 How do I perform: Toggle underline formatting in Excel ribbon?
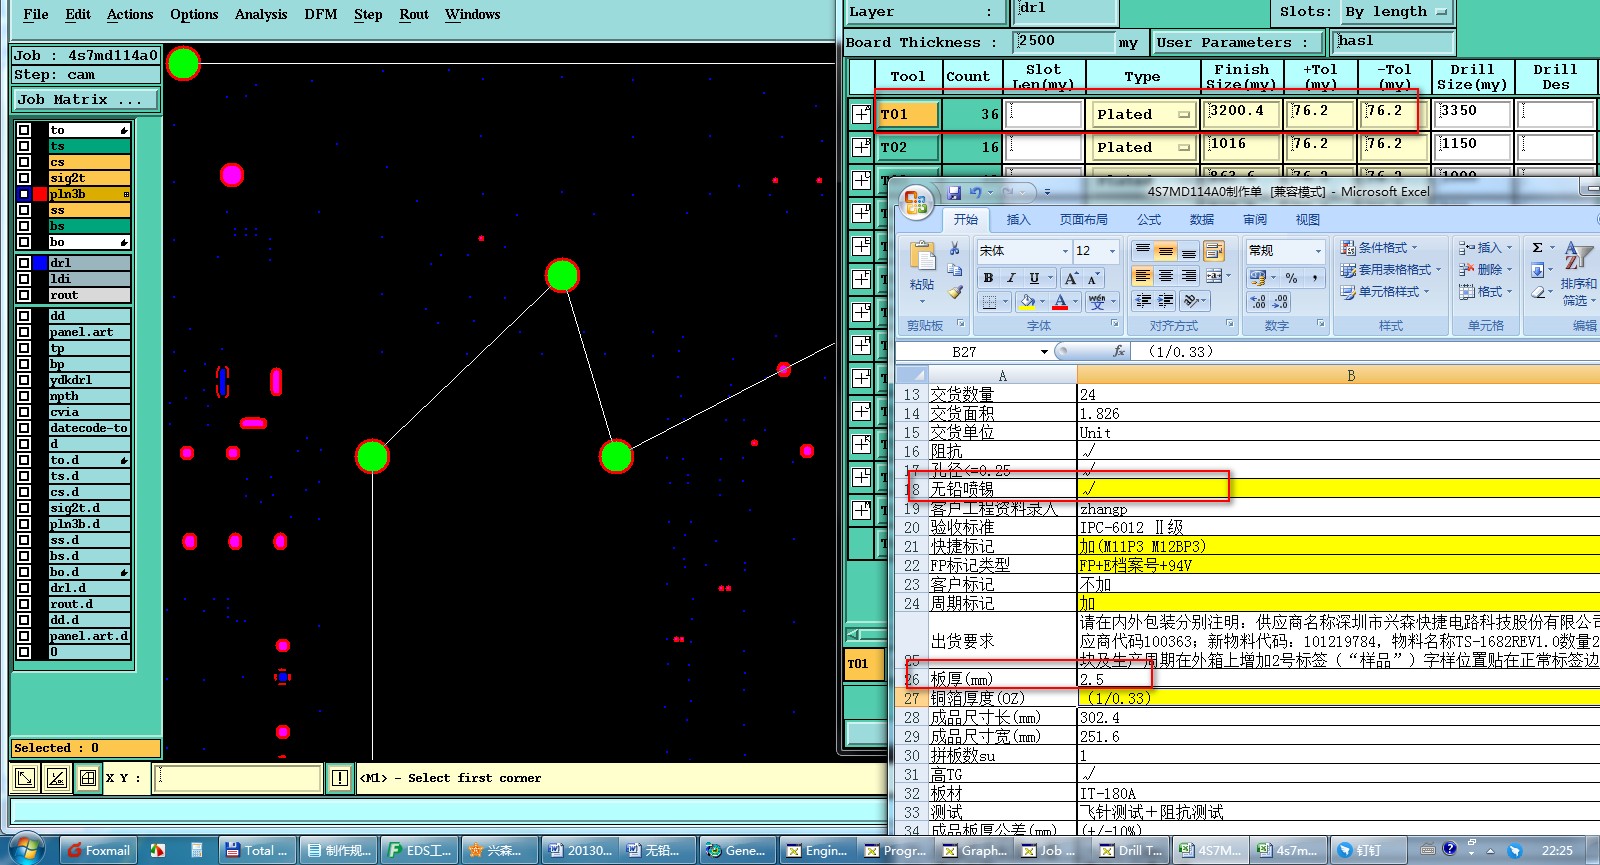(x=1034, y=278)
